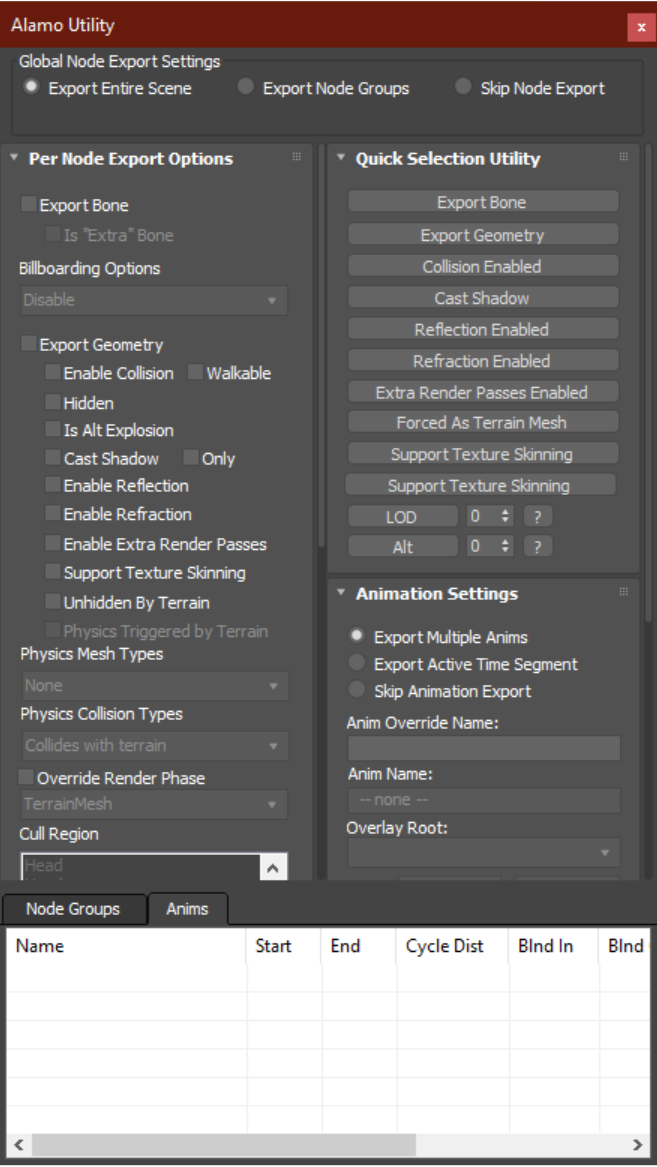Click Cast Shadow quick selection button
Viewport: 657px width, 1167px height.
tap(482, 298)
